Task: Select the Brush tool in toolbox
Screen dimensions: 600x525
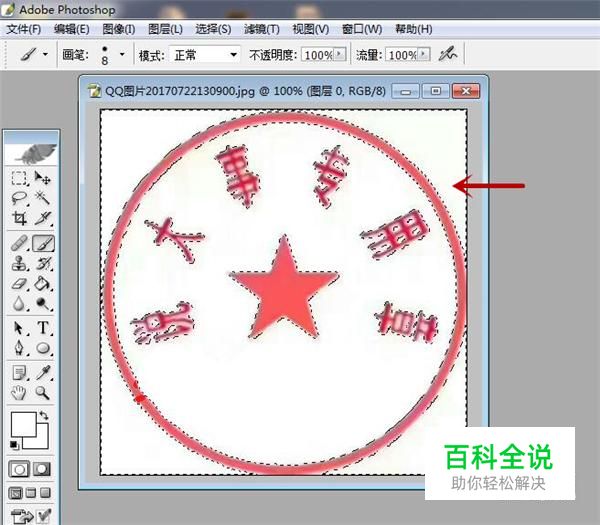Action: (x=43, y=243)
